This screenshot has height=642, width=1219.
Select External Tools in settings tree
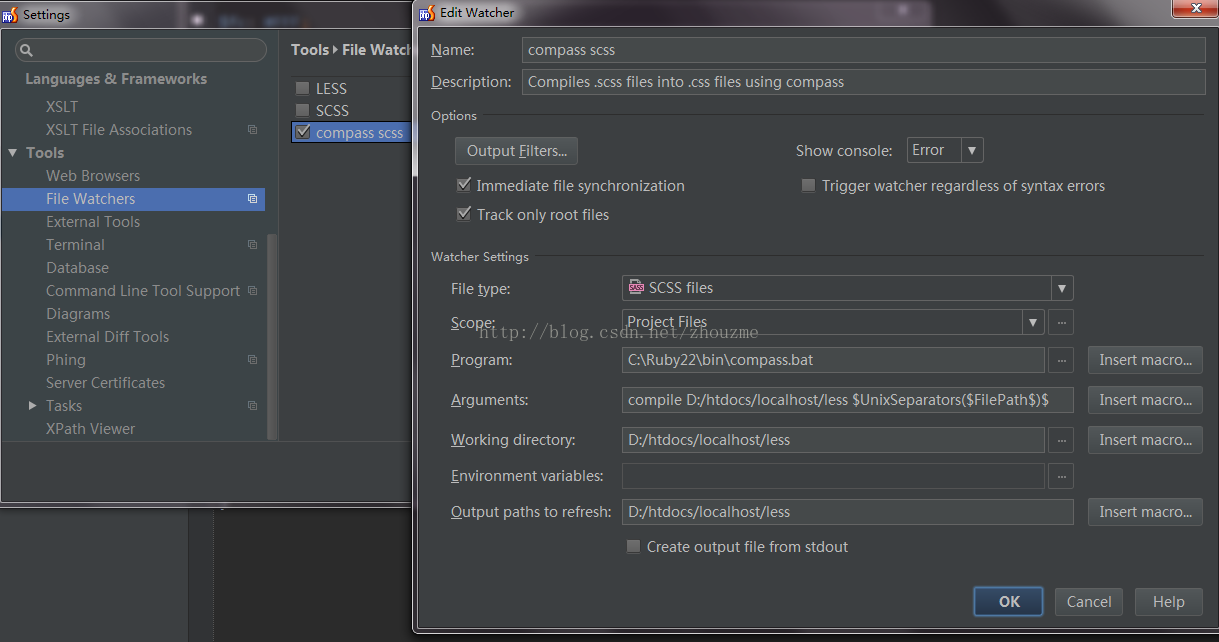pyautogui.click(x=93, y=222)
